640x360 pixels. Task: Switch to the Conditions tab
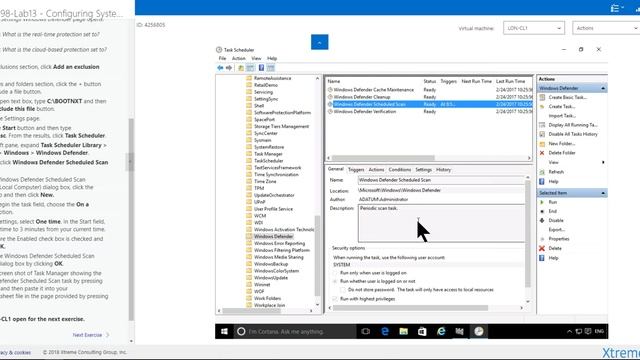point(400,169)
